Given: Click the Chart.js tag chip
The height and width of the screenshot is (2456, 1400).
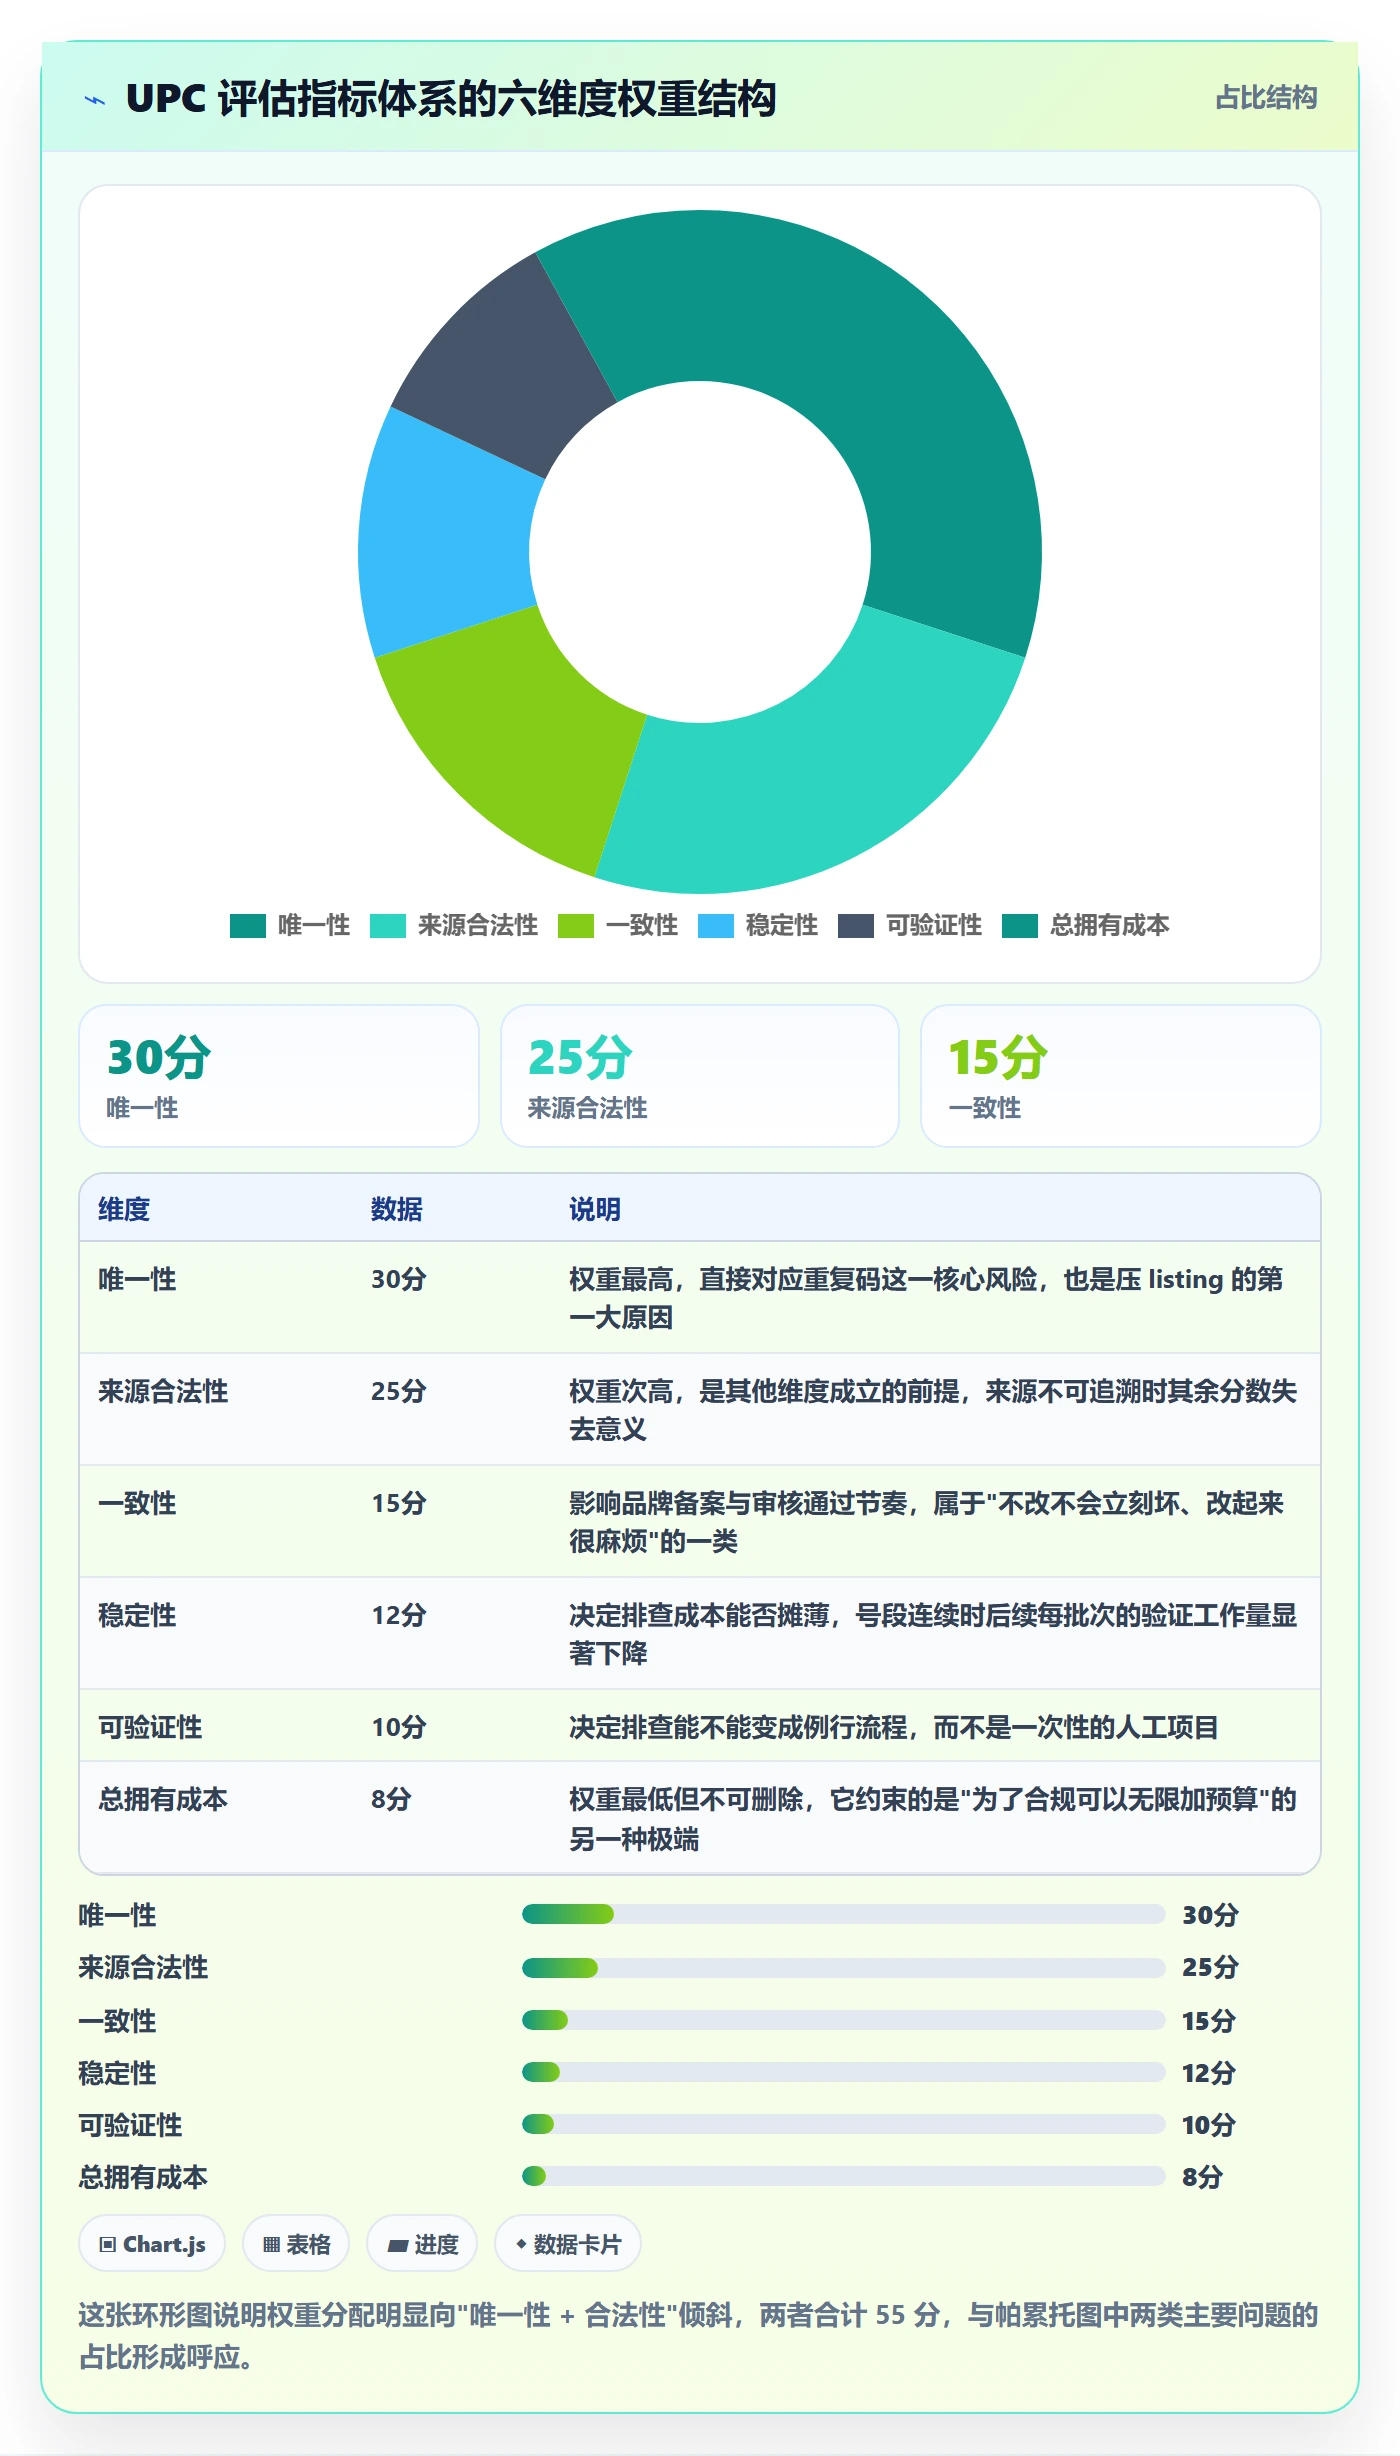Looking at the screenshot, I should coord(152,2244).
